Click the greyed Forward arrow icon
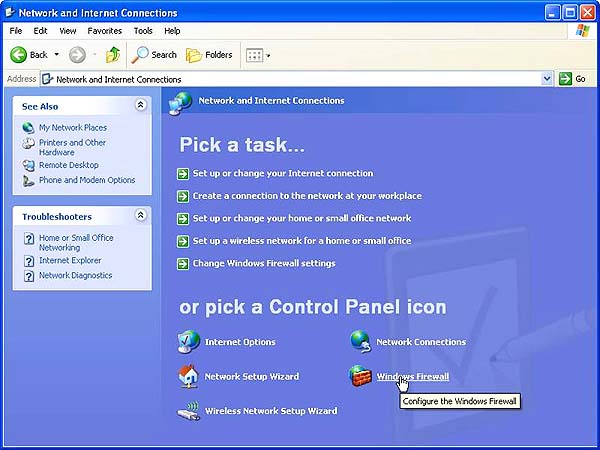Image resolution: width=600 pixels, height=450 pixels. click(x=77, y=55)
